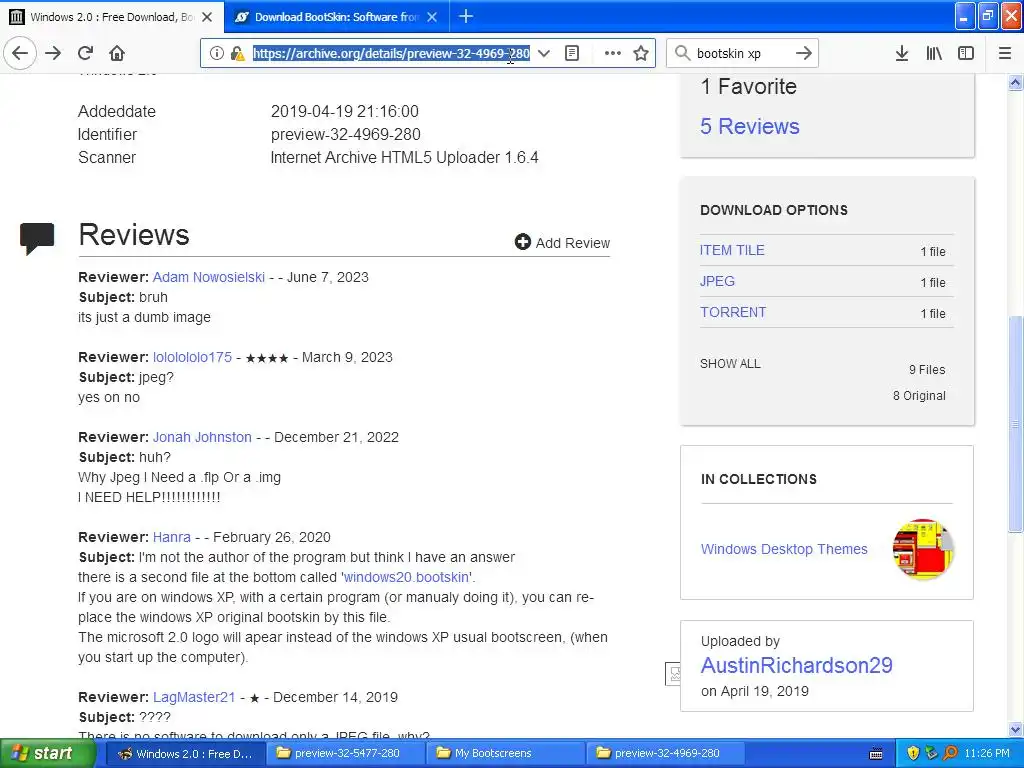Close the Windows 2.0 tab

207,17
